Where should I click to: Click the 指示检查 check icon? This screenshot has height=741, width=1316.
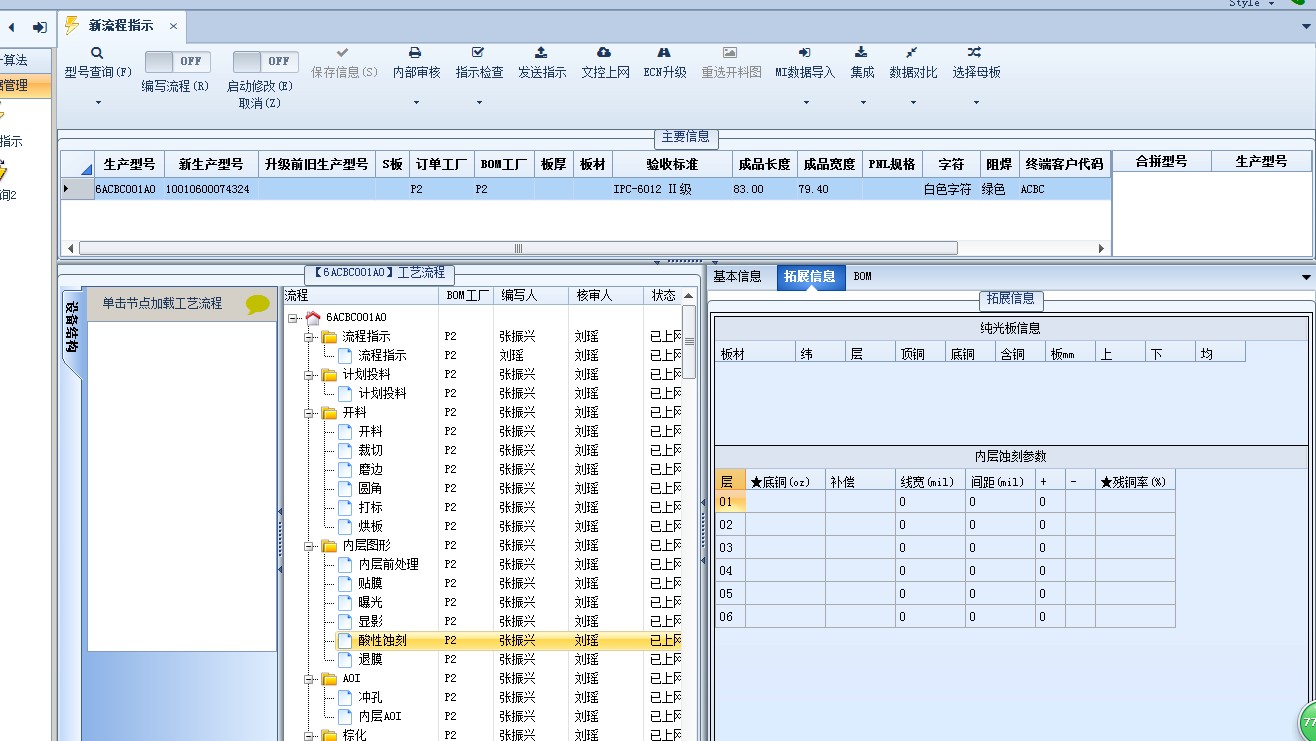(478, 53)
